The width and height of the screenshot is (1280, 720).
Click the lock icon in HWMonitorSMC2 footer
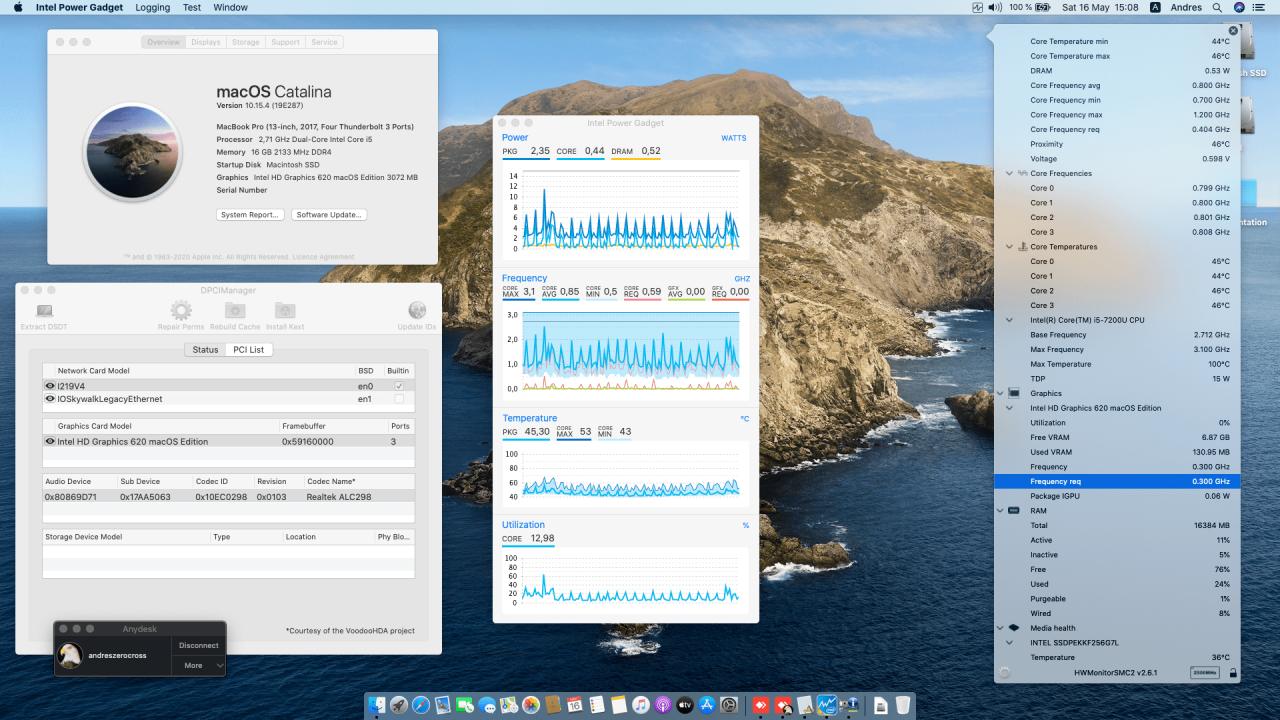1233,673
